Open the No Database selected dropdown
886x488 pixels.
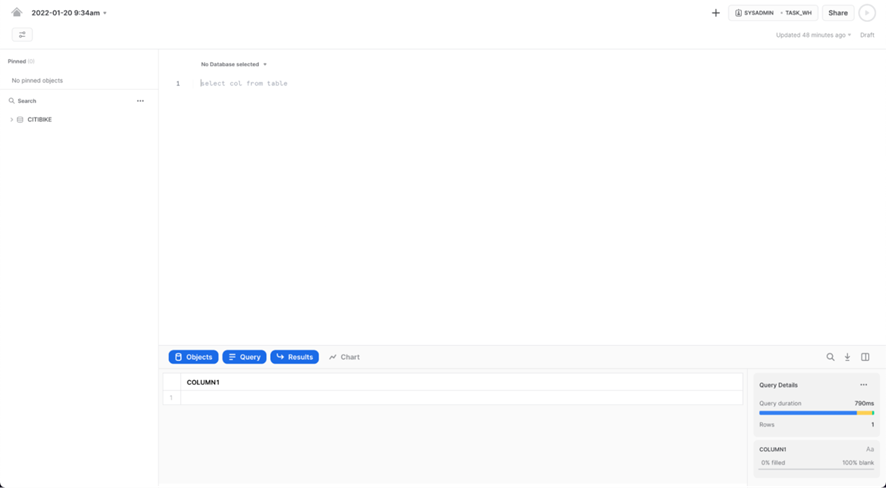click(234, 64)
